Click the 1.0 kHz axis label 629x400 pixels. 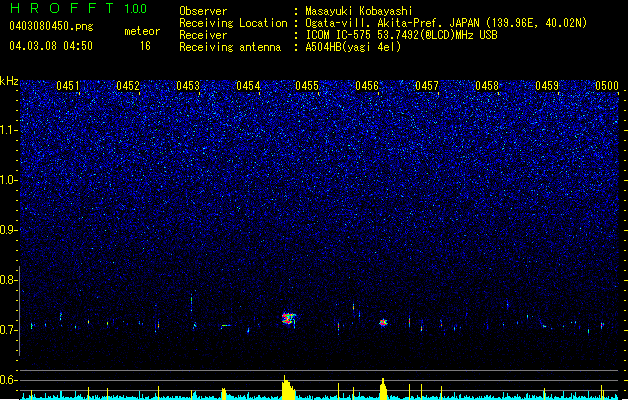pyautogui.click(x=8, y=180)
